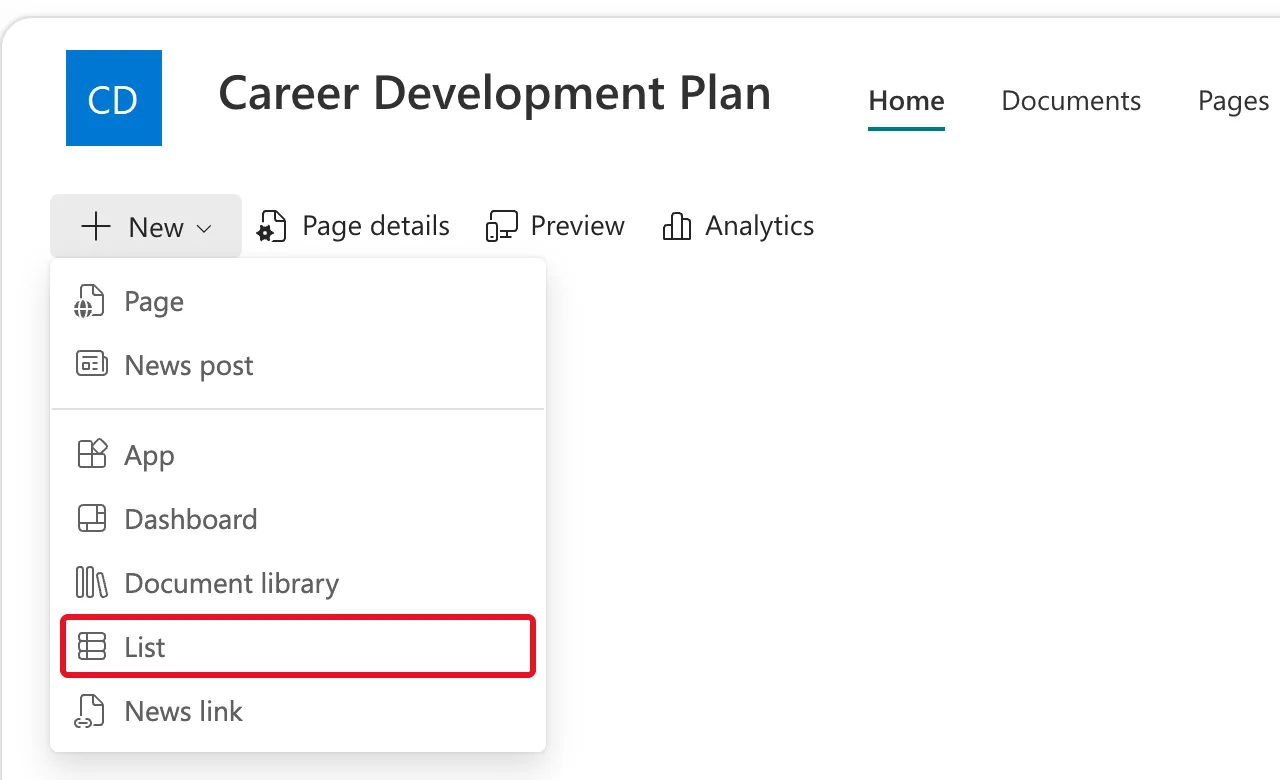Viewport: 1280px width, 780px height.
Task: Click the Page details gear-document icon
Action: click(272, 226)
